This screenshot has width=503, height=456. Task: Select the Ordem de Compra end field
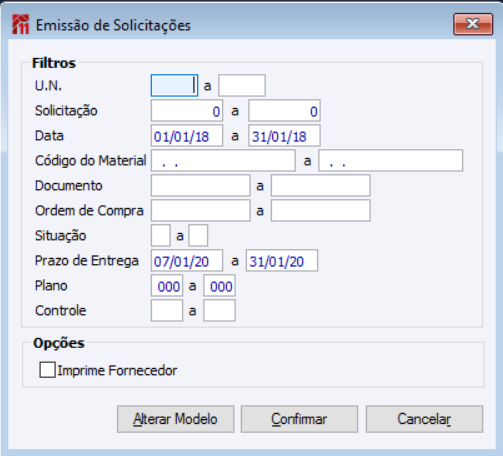coord(321,211)
